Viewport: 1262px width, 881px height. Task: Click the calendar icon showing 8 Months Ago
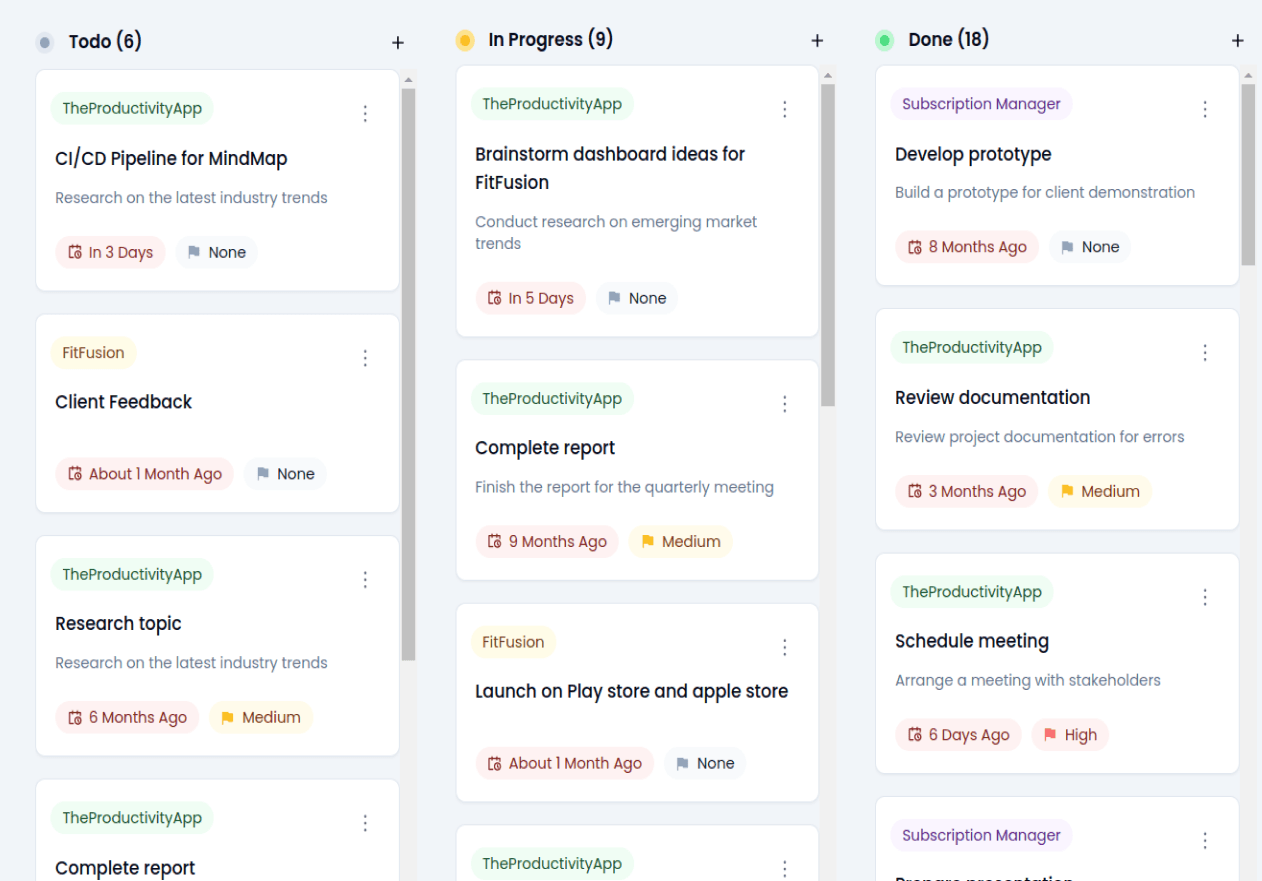click(x=913, y=247)
